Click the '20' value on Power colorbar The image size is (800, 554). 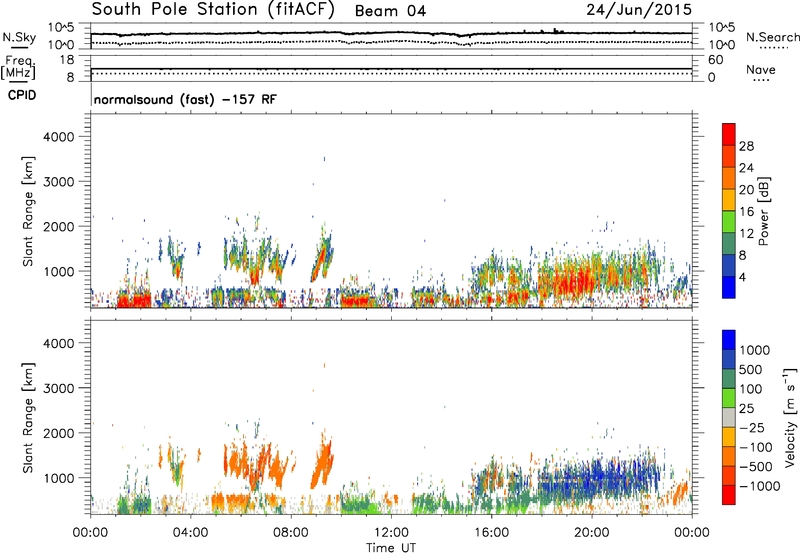746,190
